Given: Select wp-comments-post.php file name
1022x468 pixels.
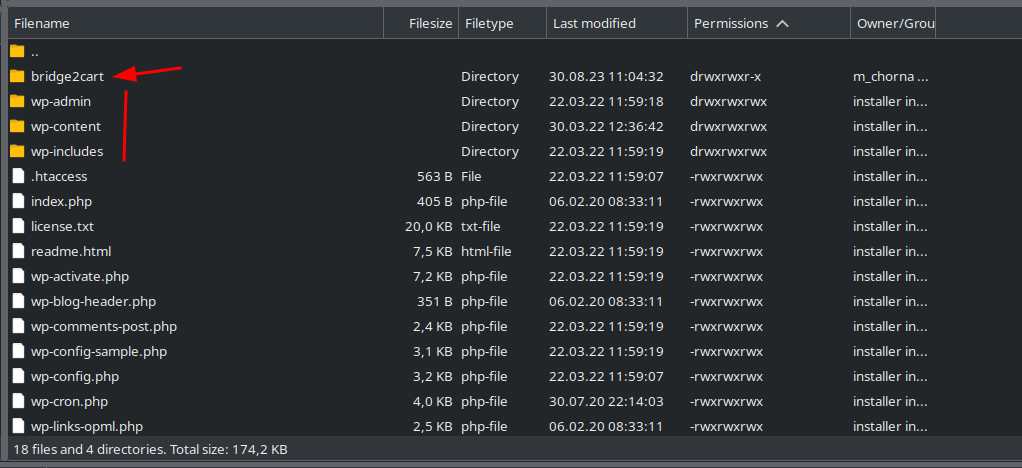Looking at the screenshot, I should click(x=104, y=326).
